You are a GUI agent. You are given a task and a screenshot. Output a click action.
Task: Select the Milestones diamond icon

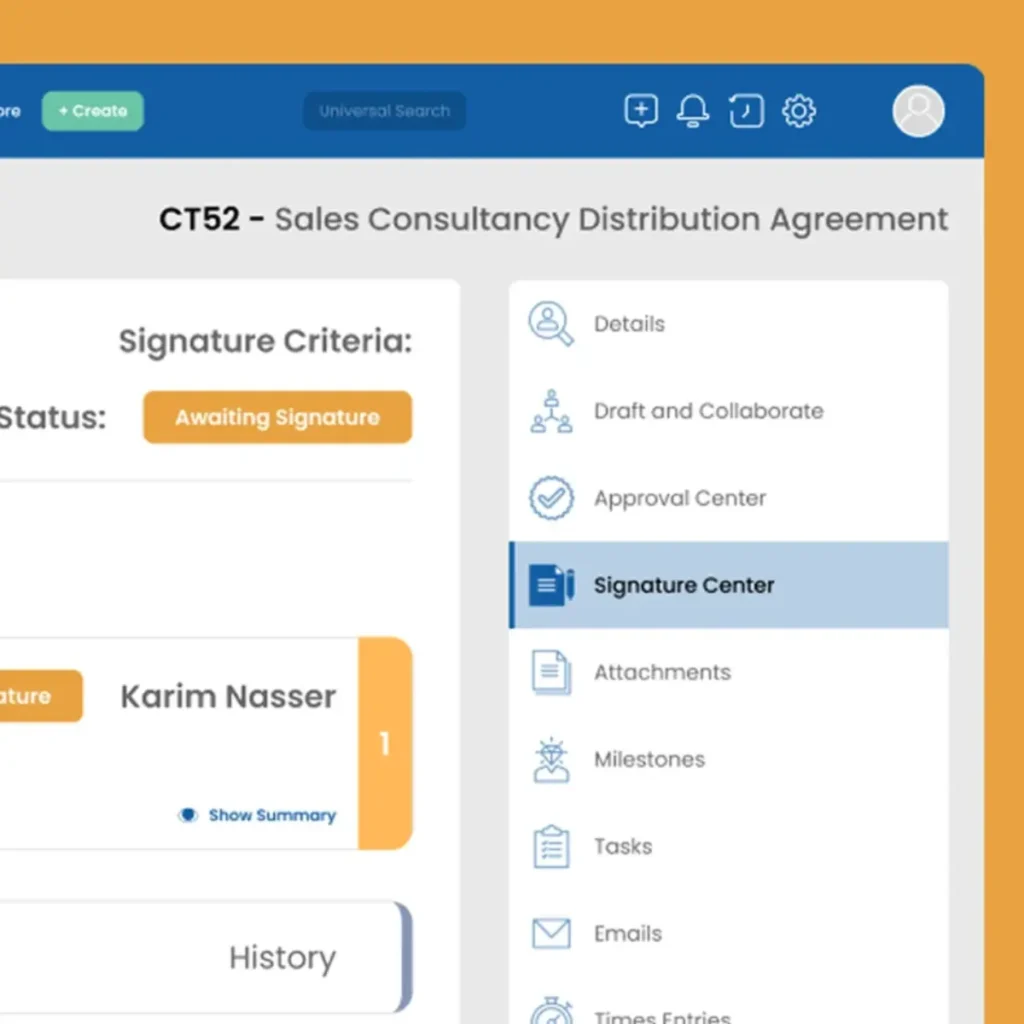(549, 759)
